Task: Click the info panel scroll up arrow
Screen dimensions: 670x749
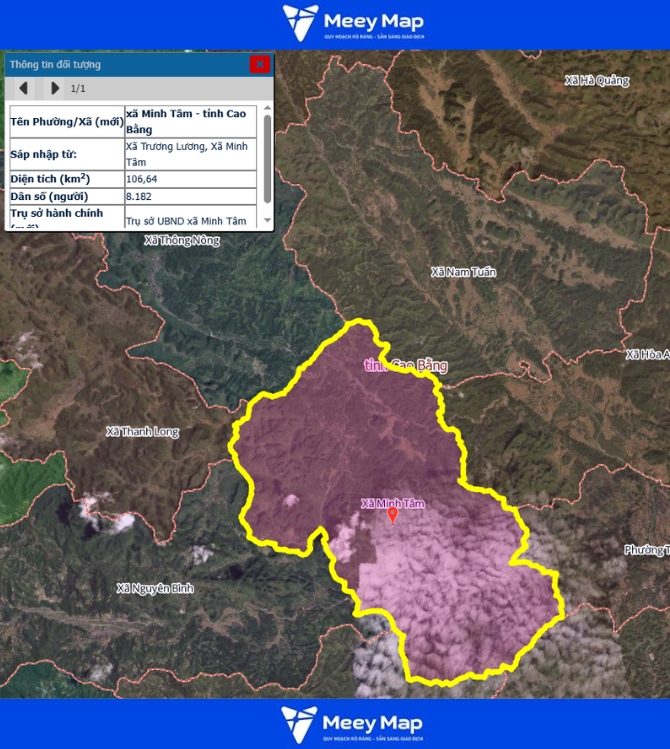Action: (267, 109)
